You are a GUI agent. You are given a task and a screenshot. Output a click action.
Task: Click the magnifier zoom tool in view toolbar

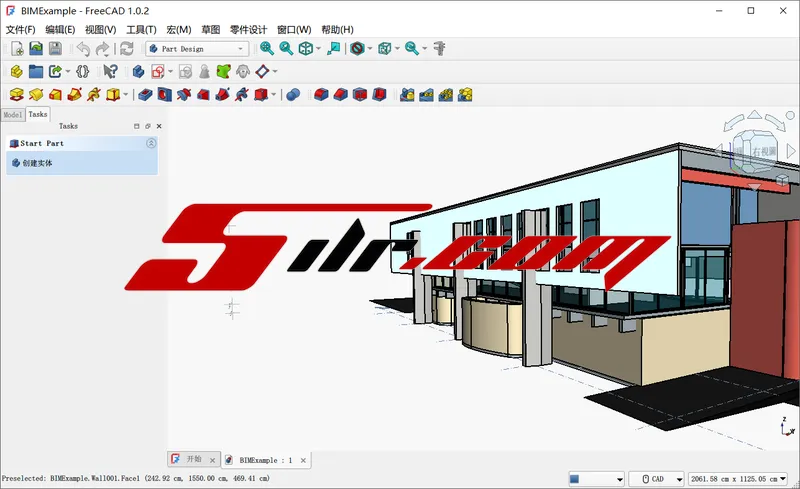tap(412, 48)
